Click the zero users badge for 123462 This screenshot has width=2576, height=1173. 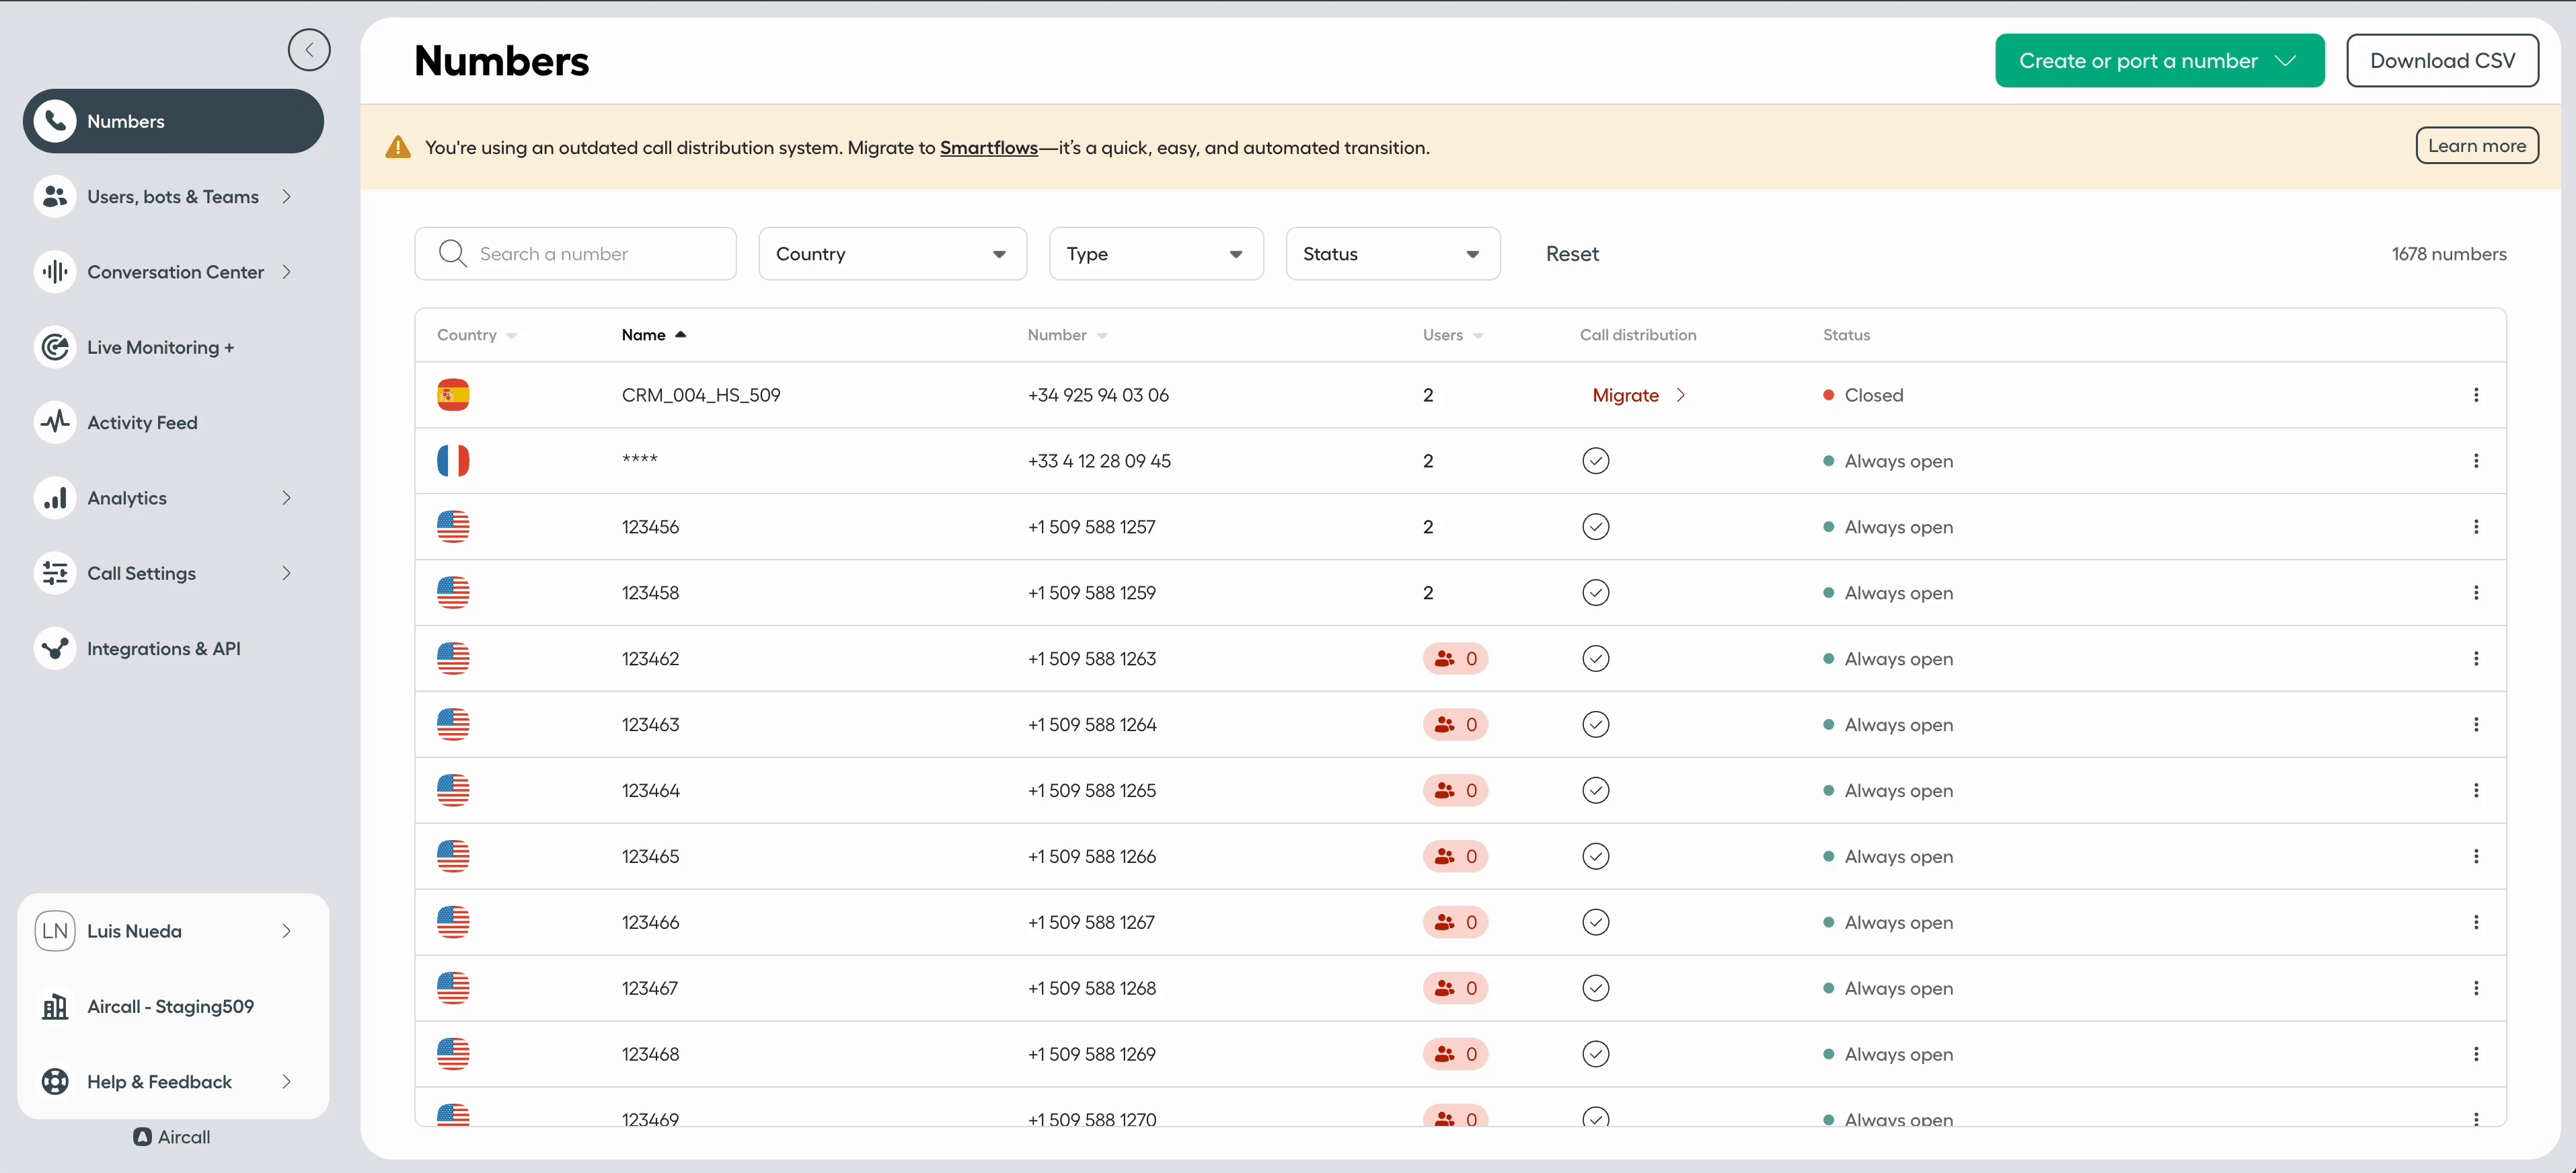point(1455,659)
